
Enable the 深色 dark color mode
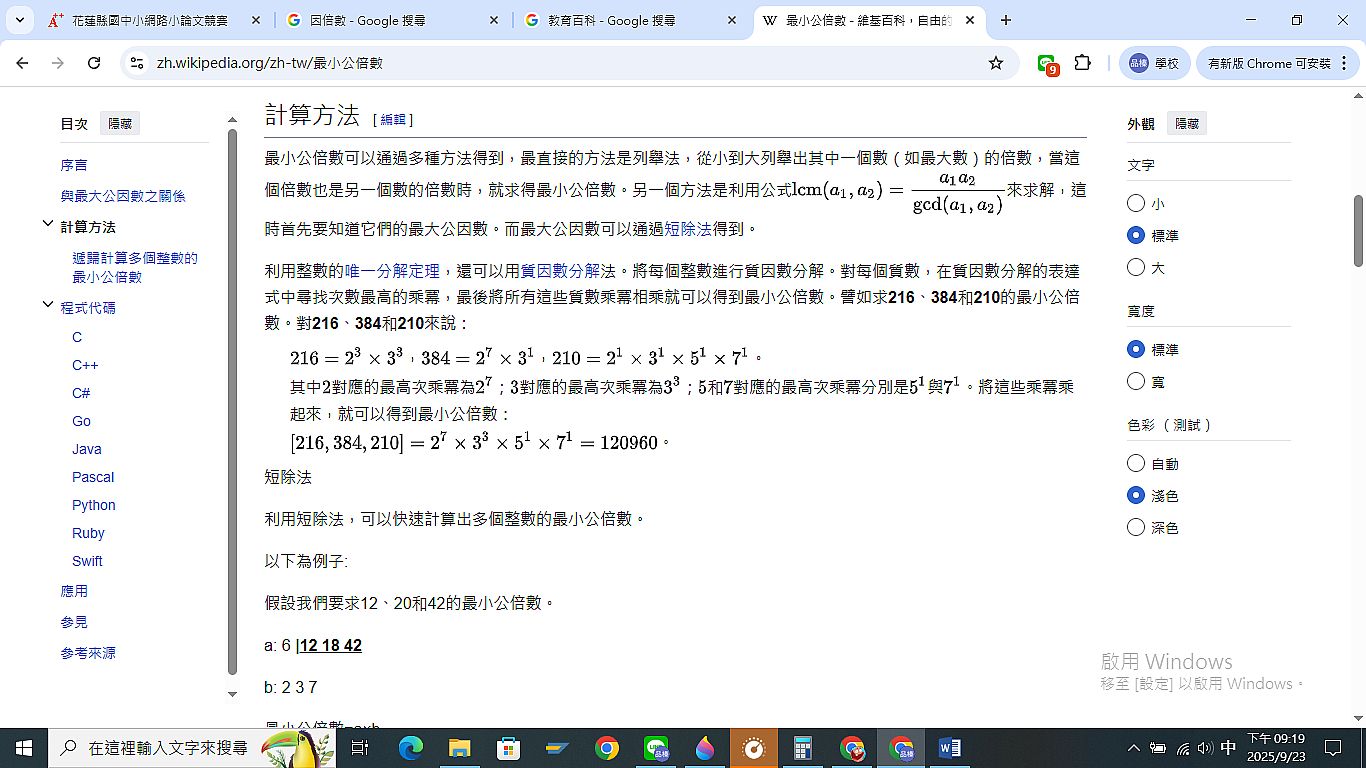click(x=1136, y=527)
